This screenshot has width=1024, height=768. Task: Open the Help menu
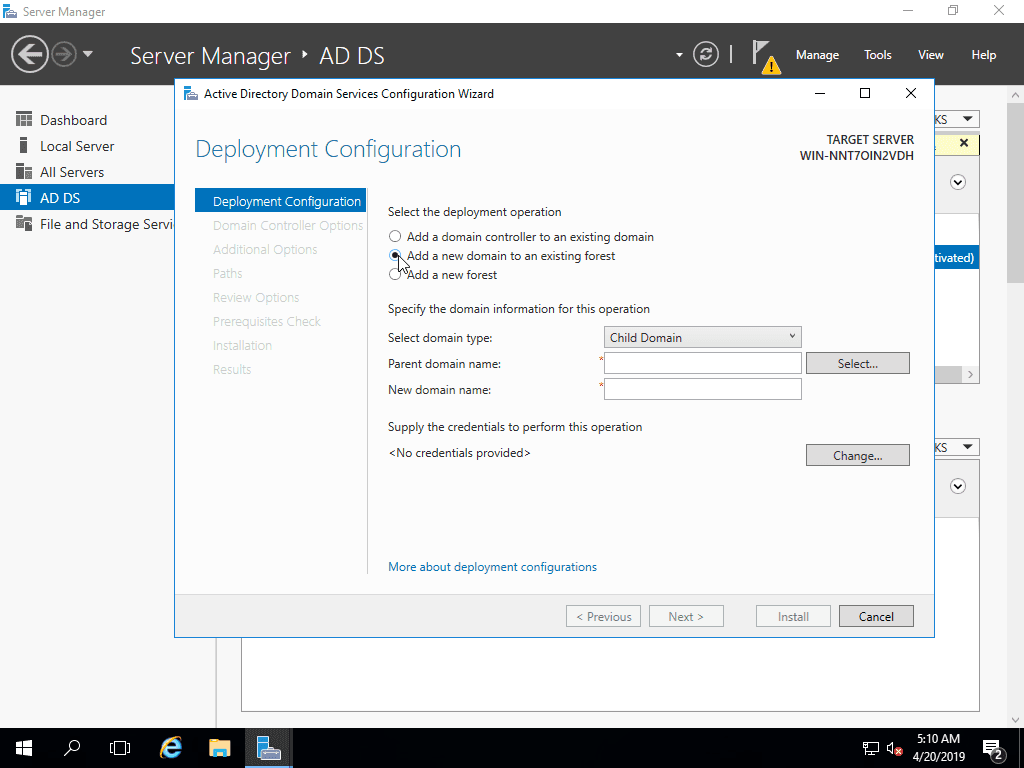[984, 55]
